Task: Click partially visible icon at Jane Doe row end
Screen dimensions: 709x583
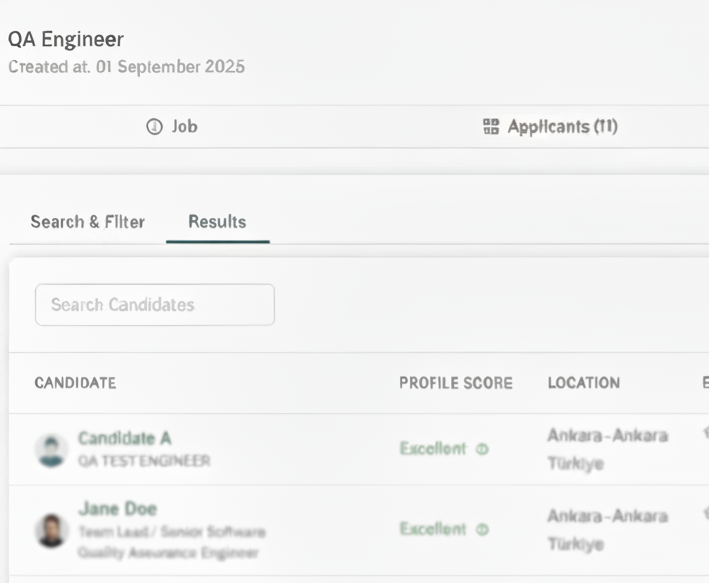Action: (x=705, y=513)
